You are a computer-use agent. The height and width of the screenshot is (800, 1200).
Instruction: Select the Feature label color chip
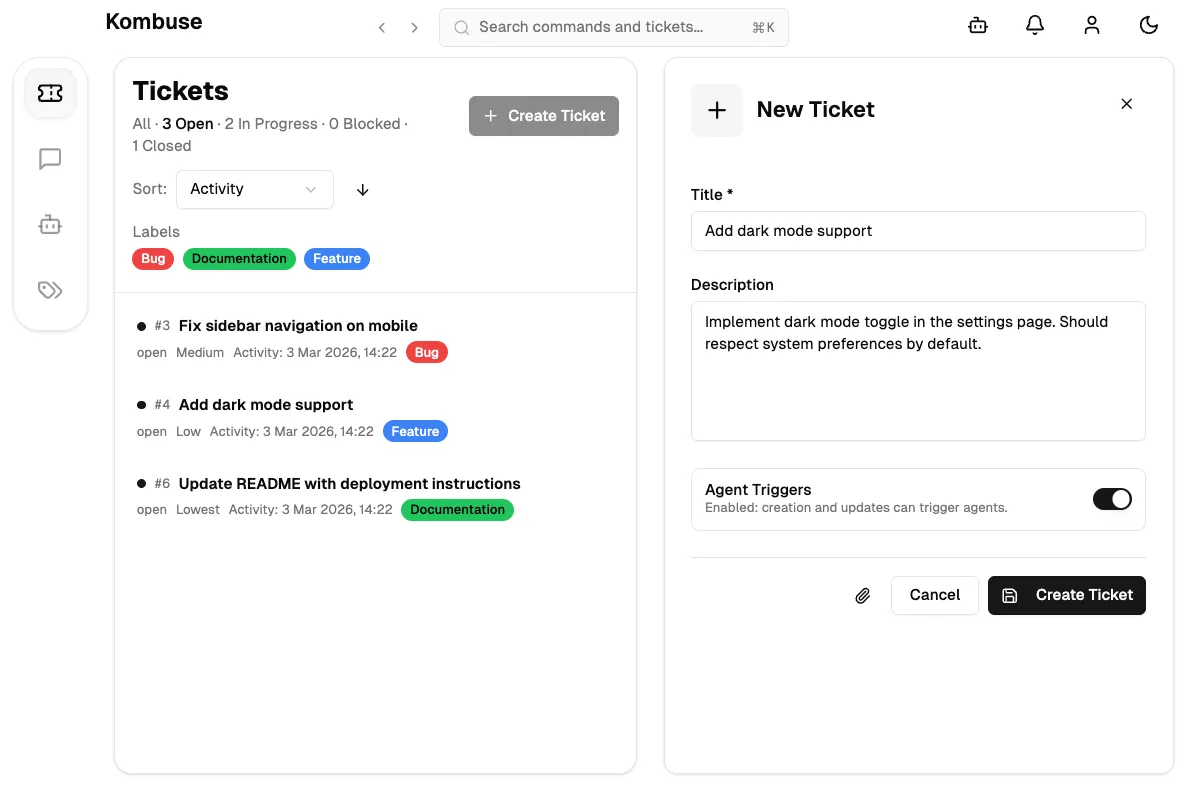pos(336,258)
